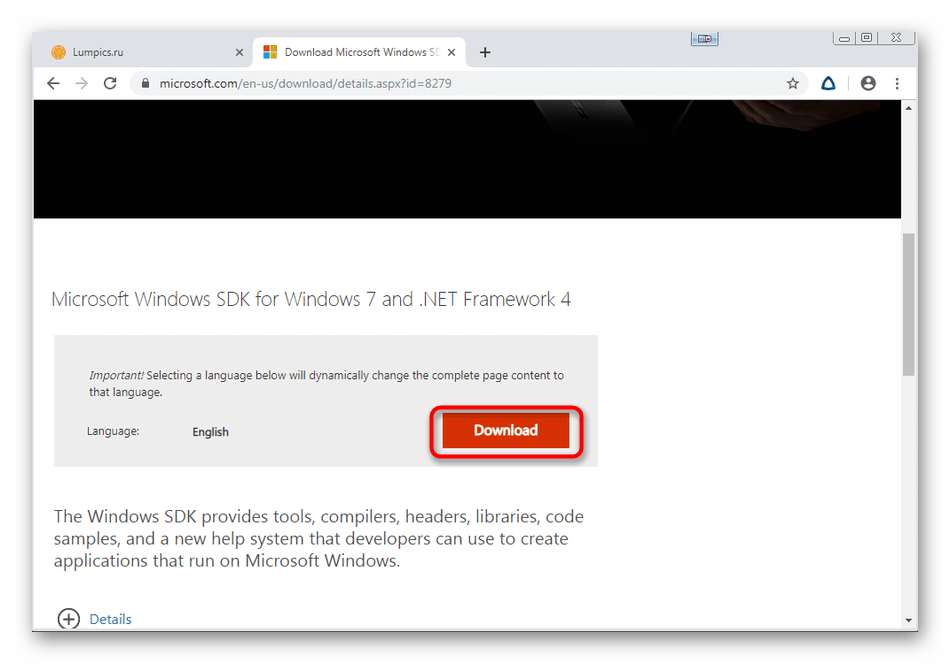Click the Details link text
This screenshot has width=950, height=664.
coord(110,619)
